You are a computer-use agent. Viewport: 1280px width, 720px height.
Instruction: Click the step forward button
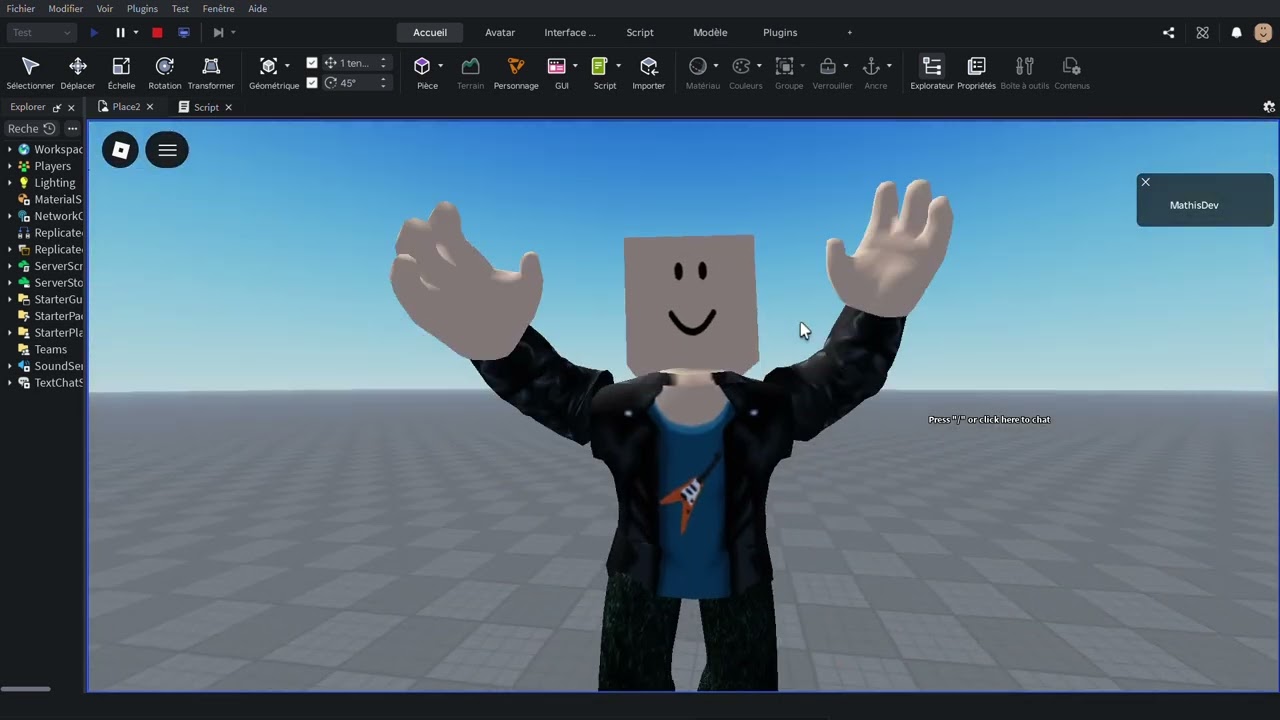tap(218, 32)
